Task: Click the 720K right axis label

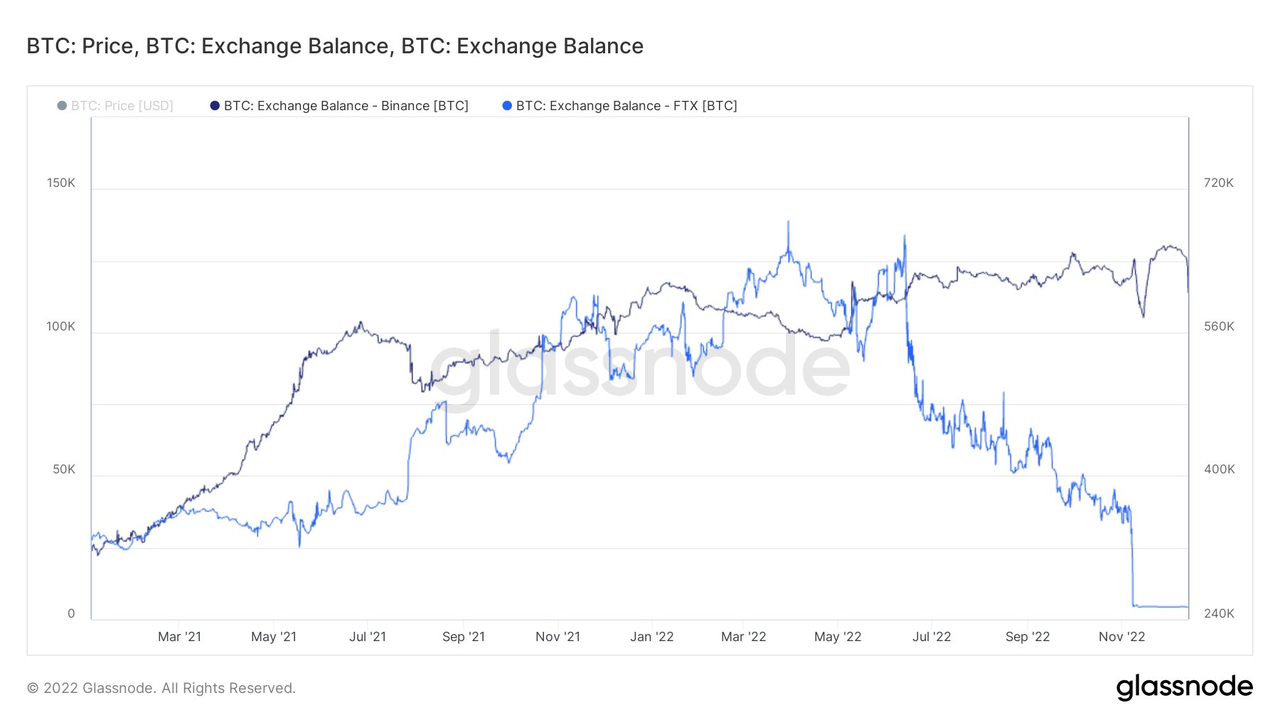Action: [x=1219, y=183]
